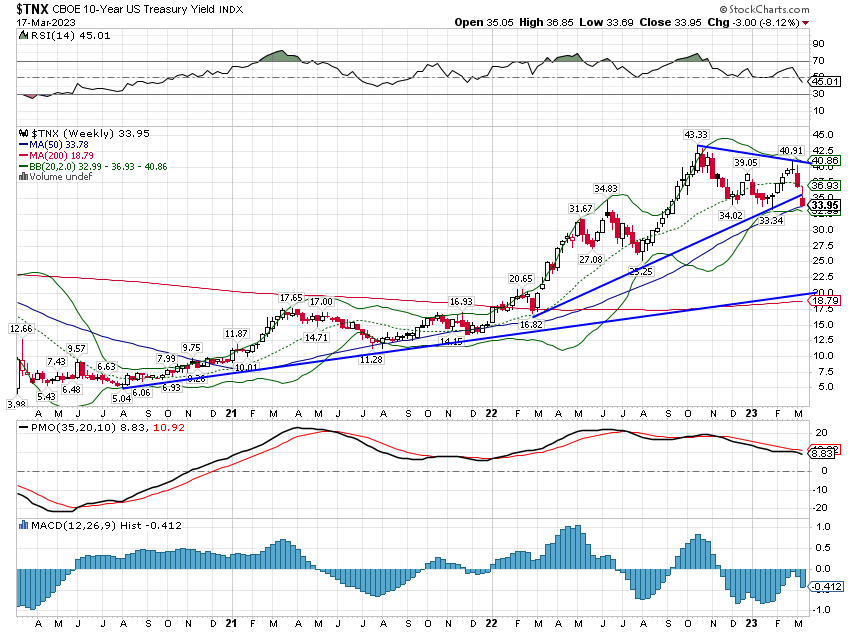Click the 27.08 price label
Screen dimensions: 850x633
pyautogui.click(x=590, y=260)
